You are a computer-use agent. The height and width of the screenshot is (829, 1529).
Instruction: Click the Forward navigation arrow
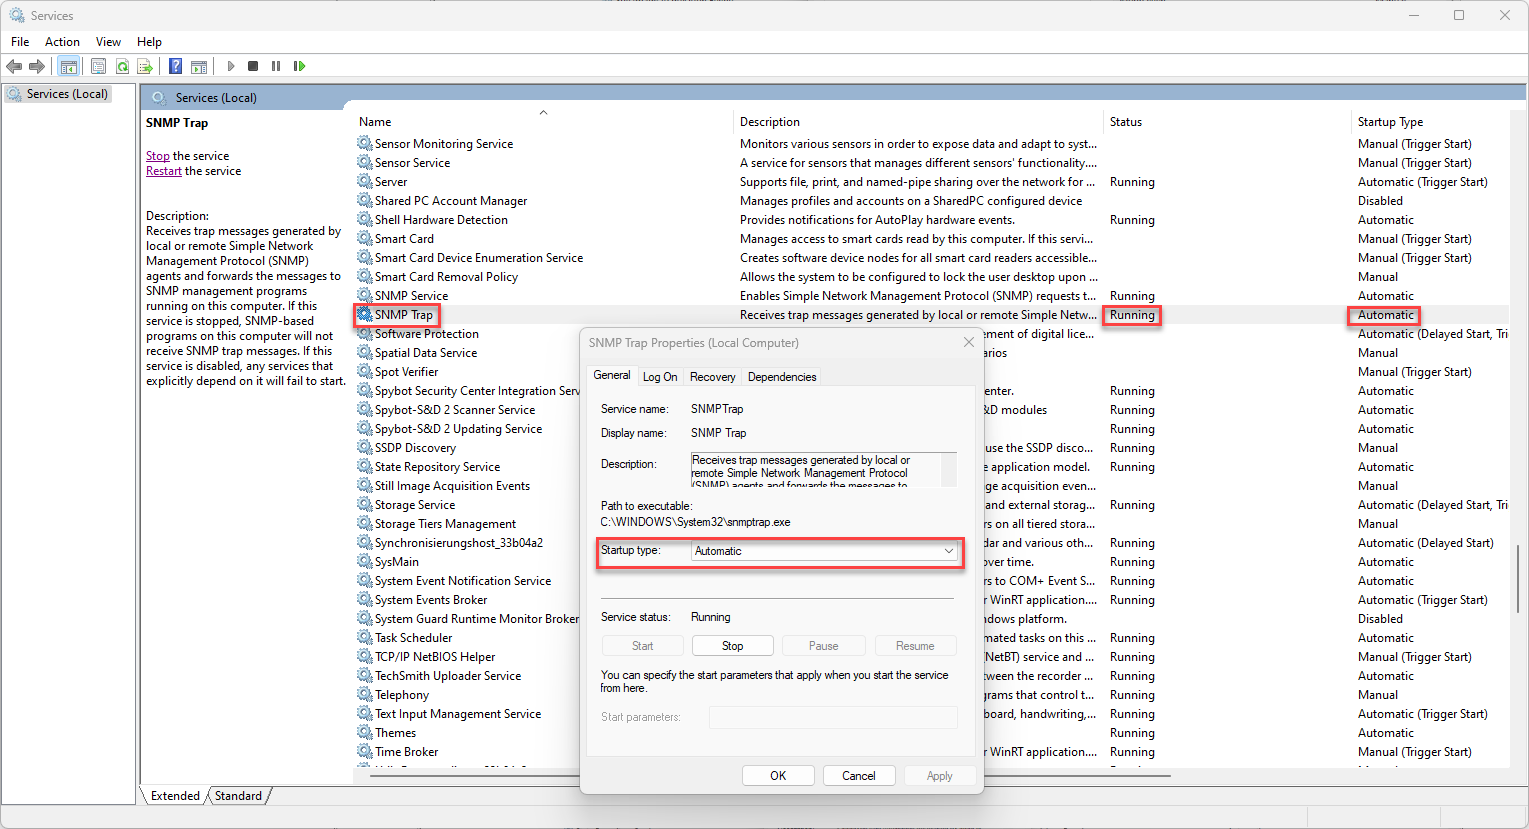[x=37, y=66]
